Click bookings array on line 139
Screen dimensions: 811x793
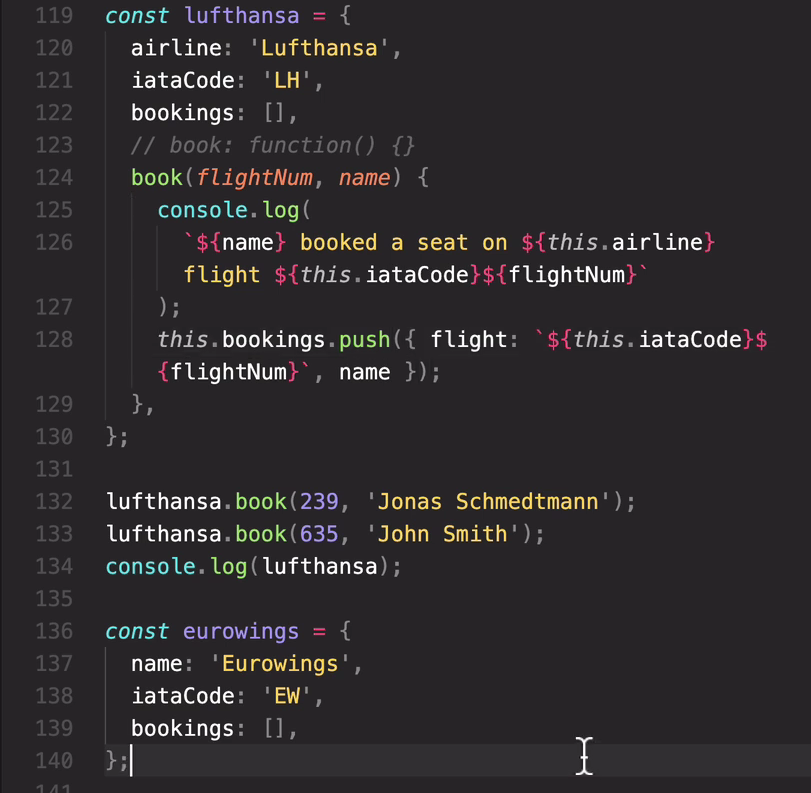pos(213,728)
